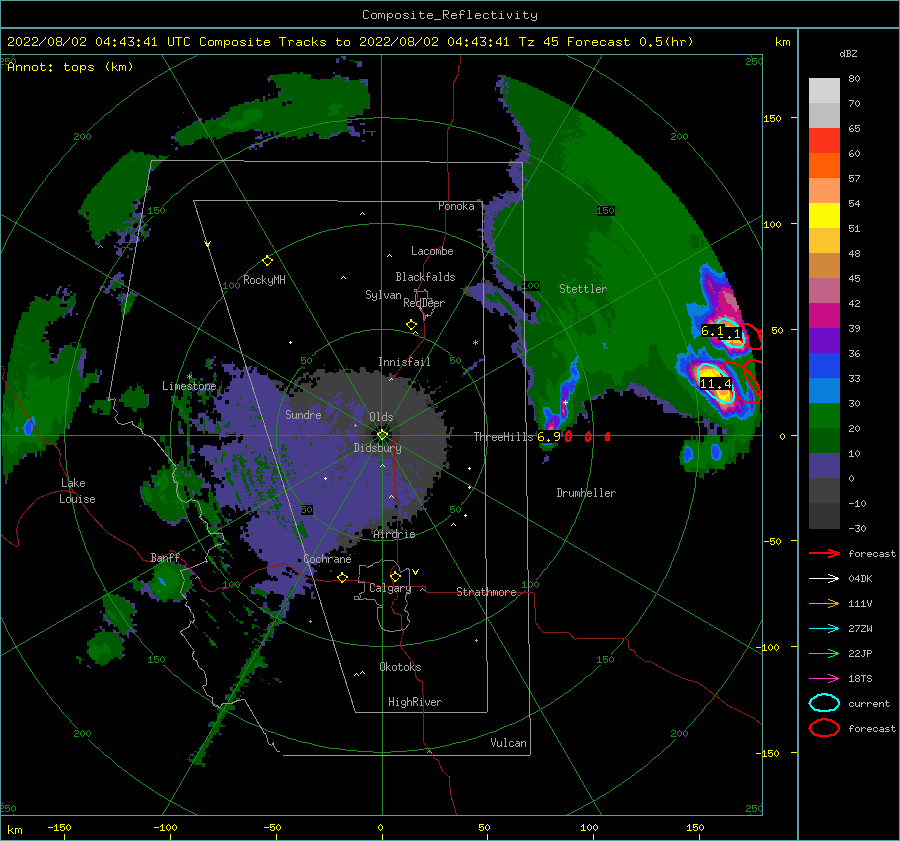Click the light gray swatch between 80 and 70
This screenshot has width=900, height=841.
pyautogui.click(x=824, y=91)
